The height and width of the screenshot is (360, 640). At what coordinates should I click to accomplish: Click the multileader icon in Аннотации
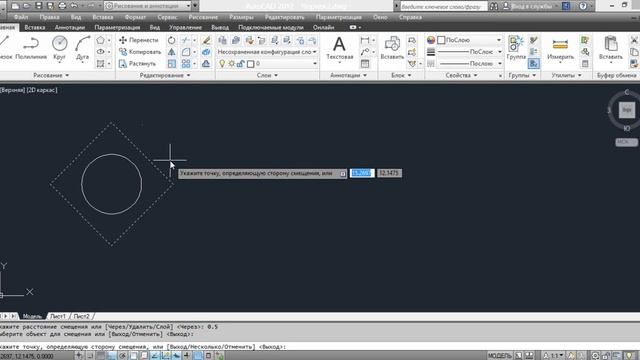pyautogui.click(x=365, y=52)
